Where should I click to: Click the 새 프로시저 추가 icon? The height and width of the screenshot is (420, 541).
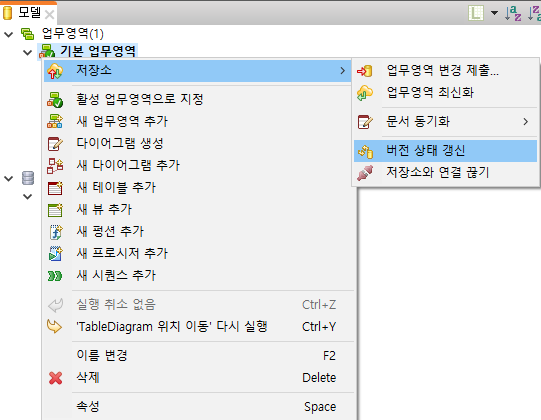[x=55, y=254]
